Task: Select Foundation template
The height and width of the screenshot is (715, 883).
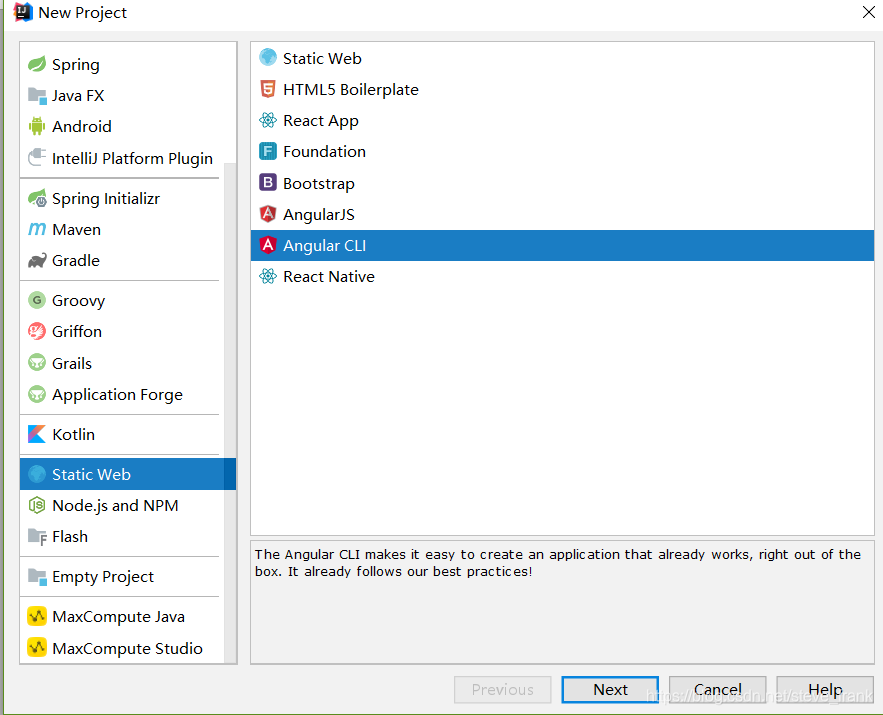Action: (x=562, y=151)
